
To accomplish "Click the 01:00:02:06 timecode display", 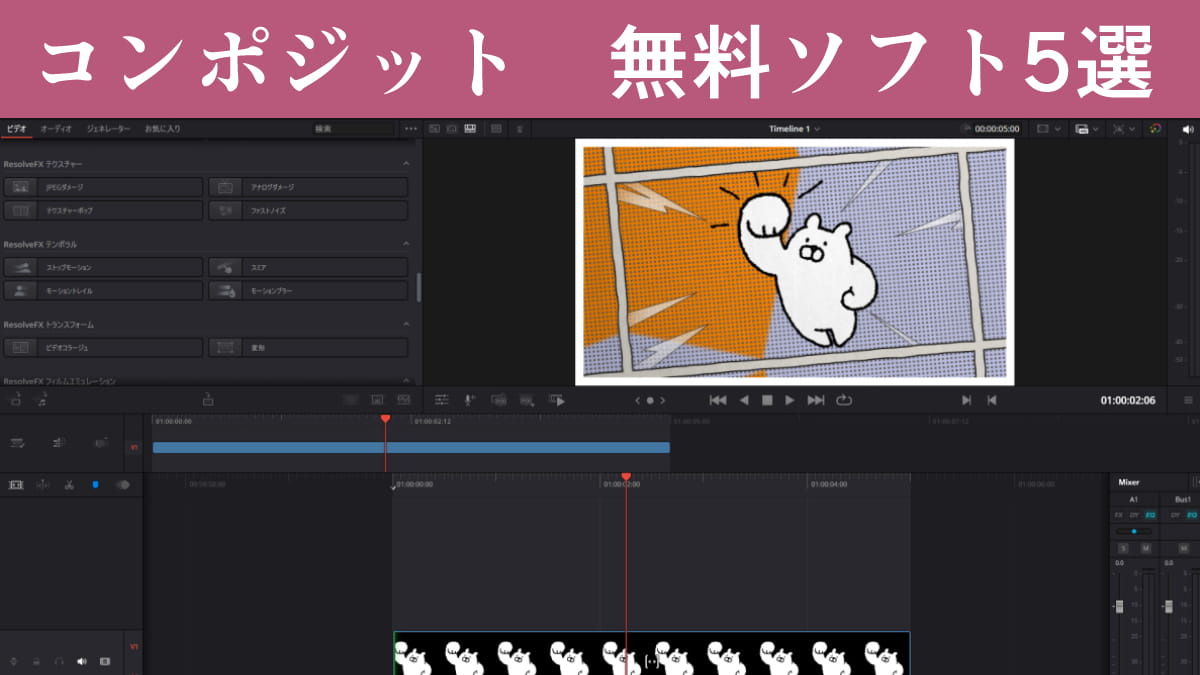I will click(1128, 400).
